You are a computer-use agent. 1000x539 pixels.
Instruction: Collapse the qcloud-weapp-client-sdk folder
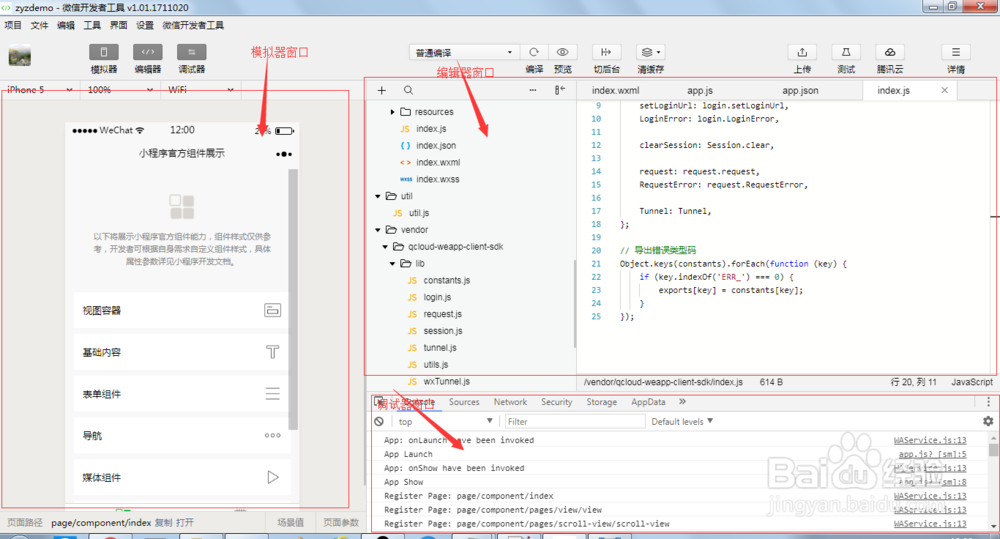coord(385,247)
